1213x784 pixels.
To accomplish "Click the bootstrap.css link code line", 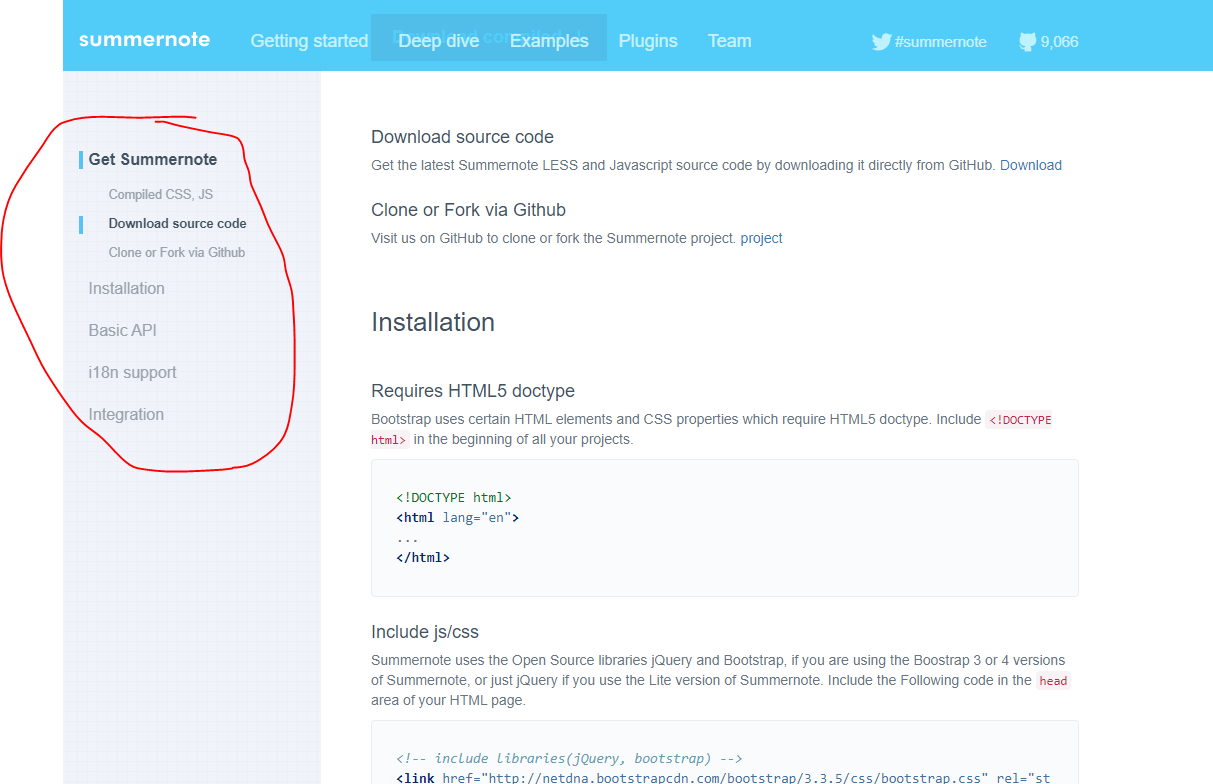I will pyautogui.click(x=723, y=778).
